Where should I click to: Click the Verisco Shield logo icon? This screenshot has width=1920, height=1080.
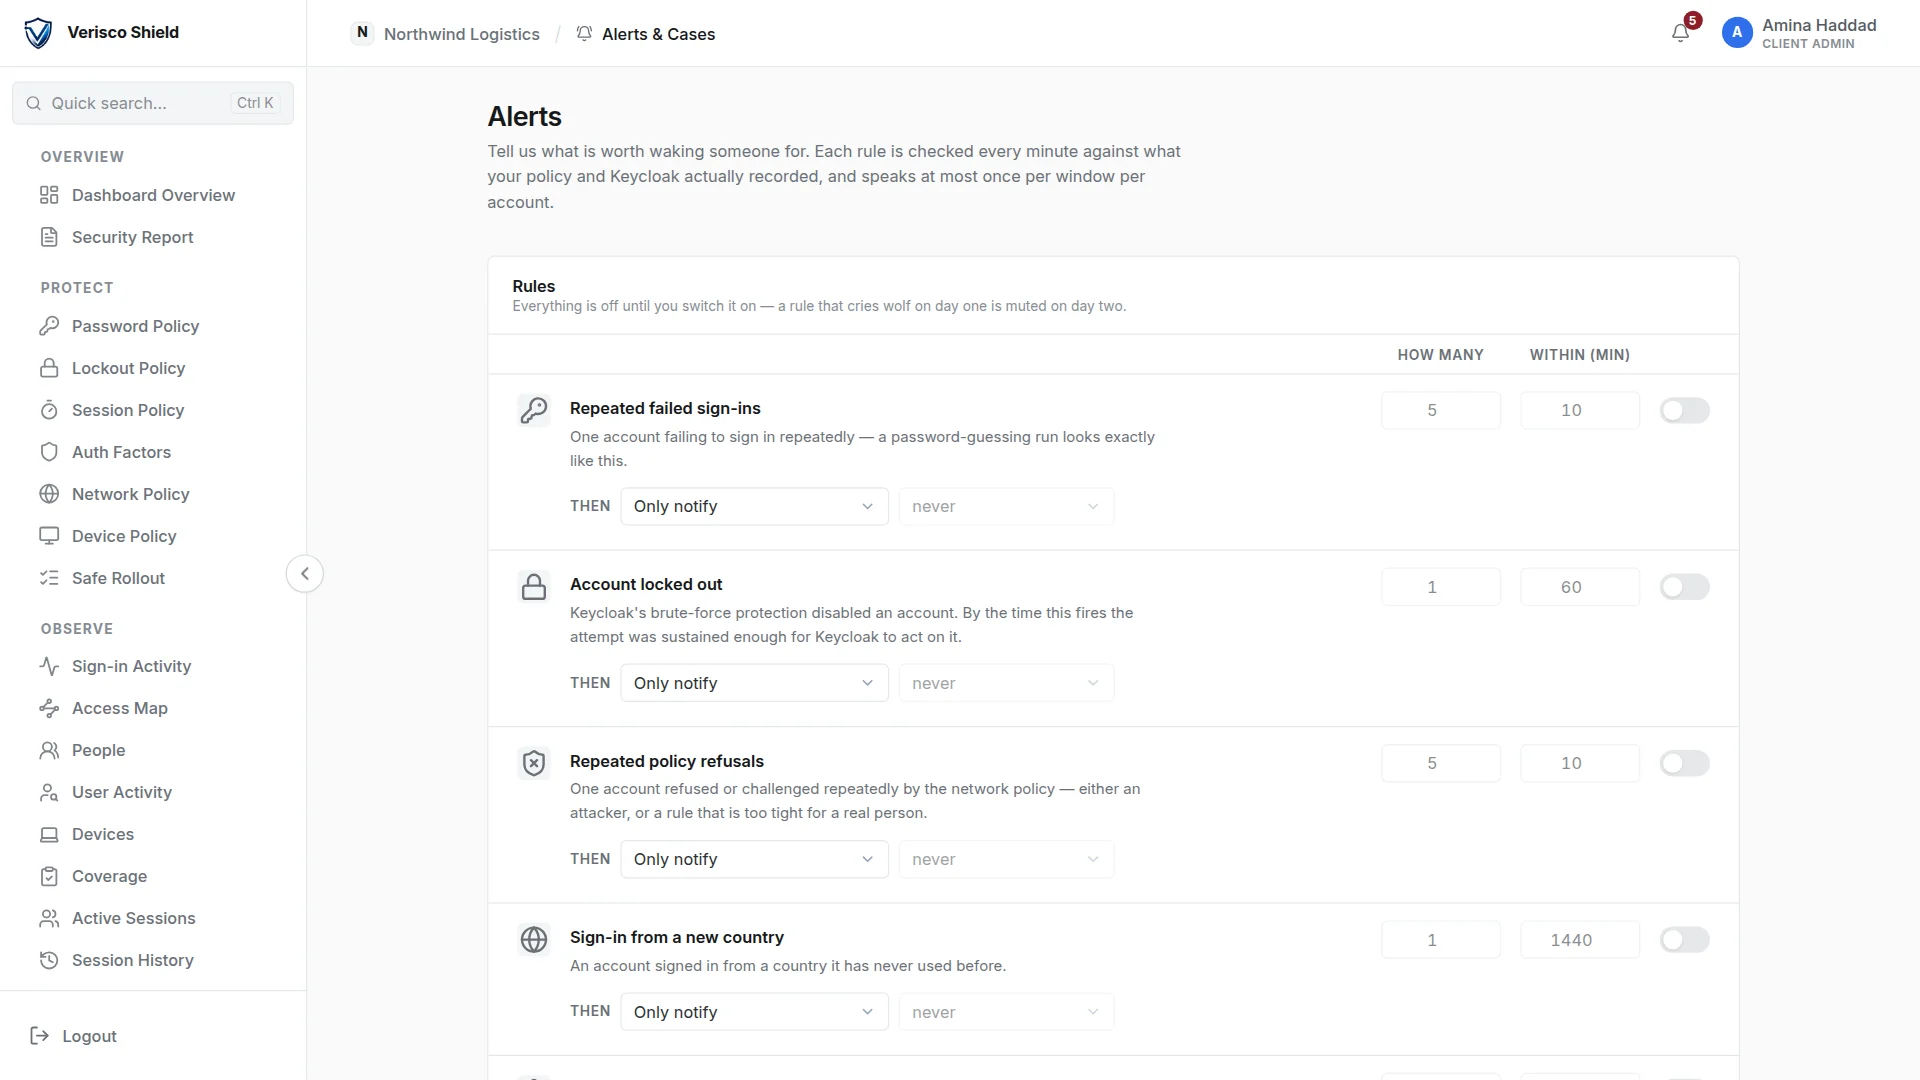38,33
